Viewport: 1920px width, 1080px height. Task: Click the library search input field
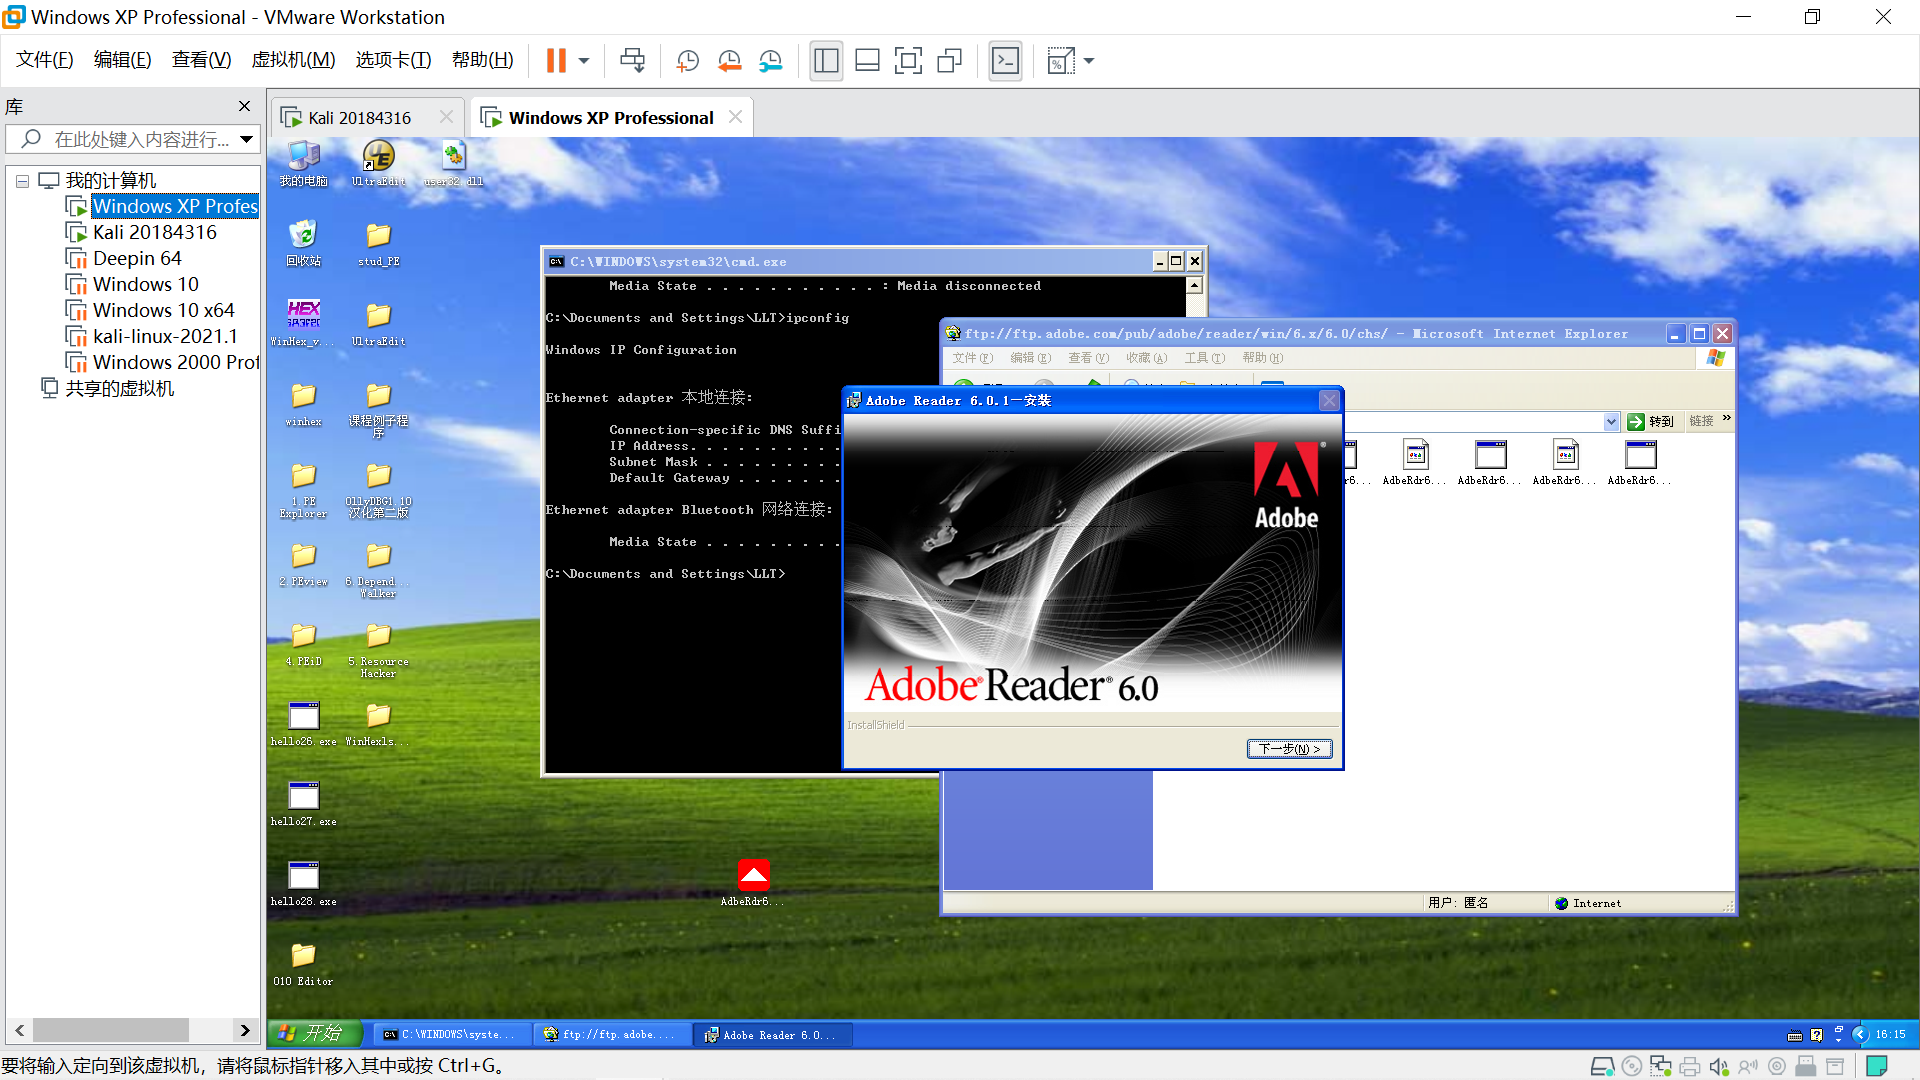coord(140,139)
